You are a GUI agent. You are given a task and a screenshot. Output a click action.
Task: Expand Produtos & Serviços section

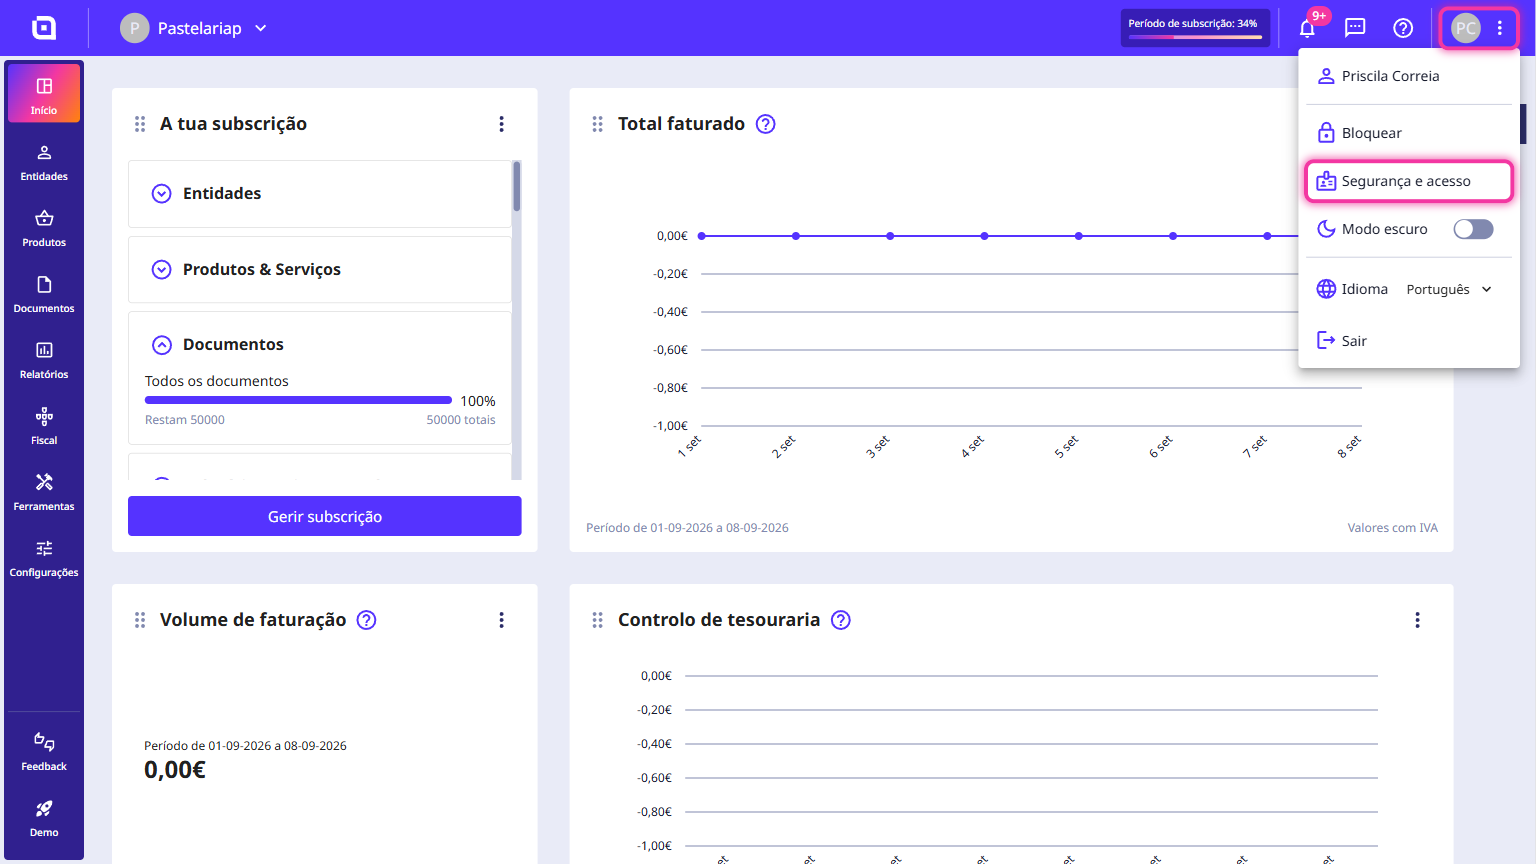tap(320, 270)
